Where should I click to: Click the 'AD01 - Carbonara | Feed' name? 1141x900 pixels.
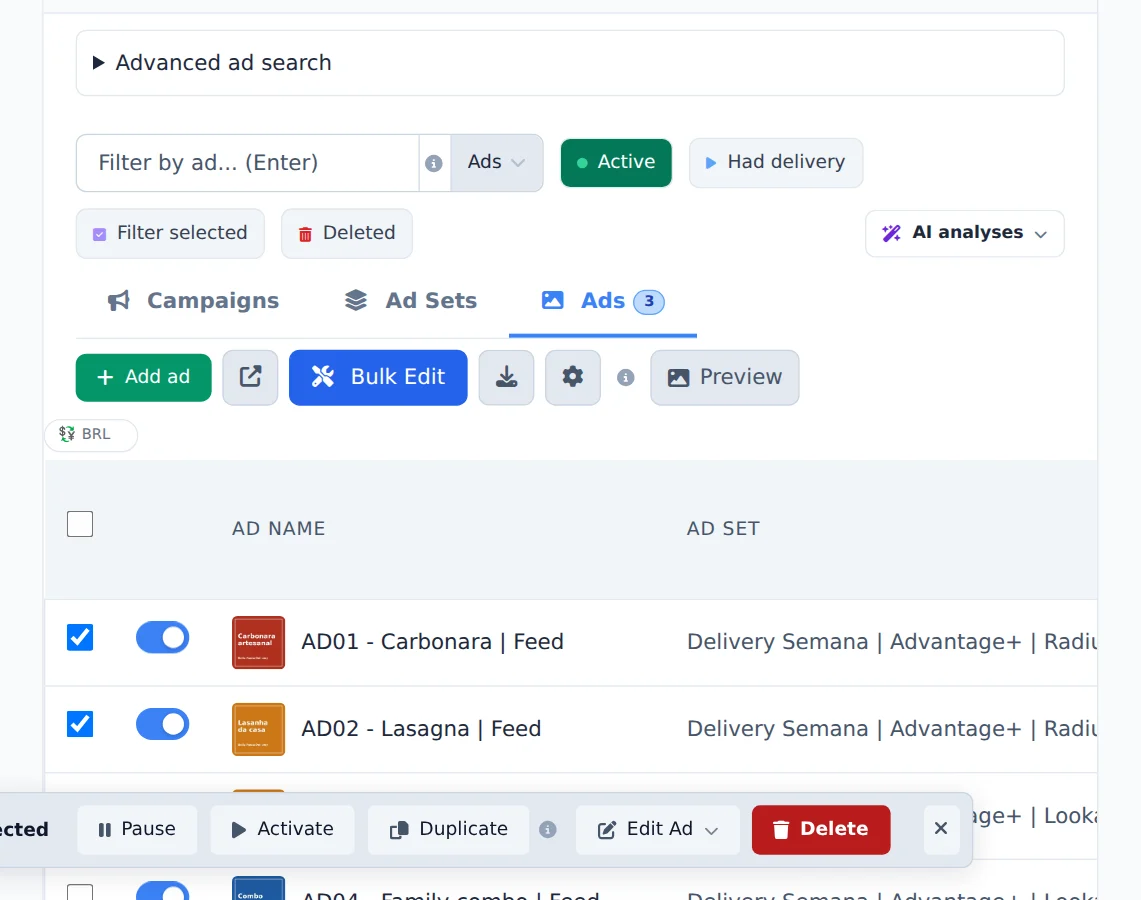tap(432, 642)
